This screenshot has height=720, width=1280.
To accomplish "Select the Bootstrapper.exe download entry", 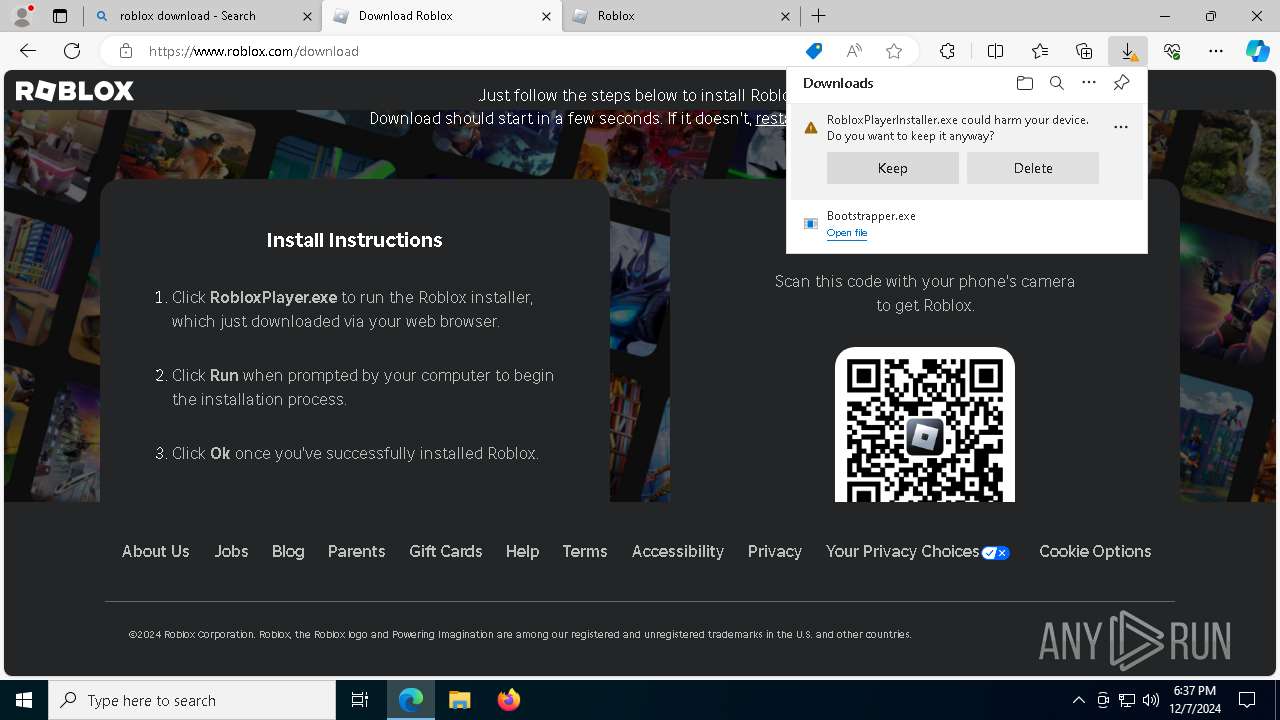I will coord(967,224).
